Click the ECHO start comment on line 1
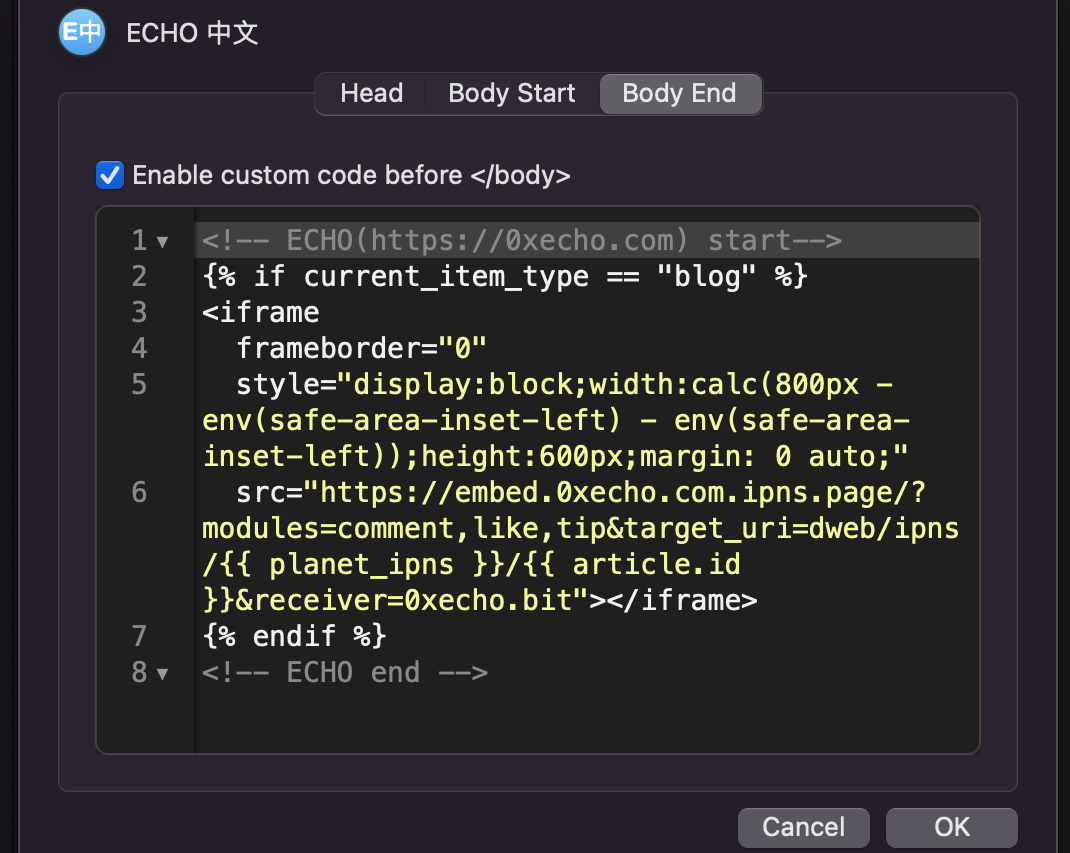 click(522, 240)
